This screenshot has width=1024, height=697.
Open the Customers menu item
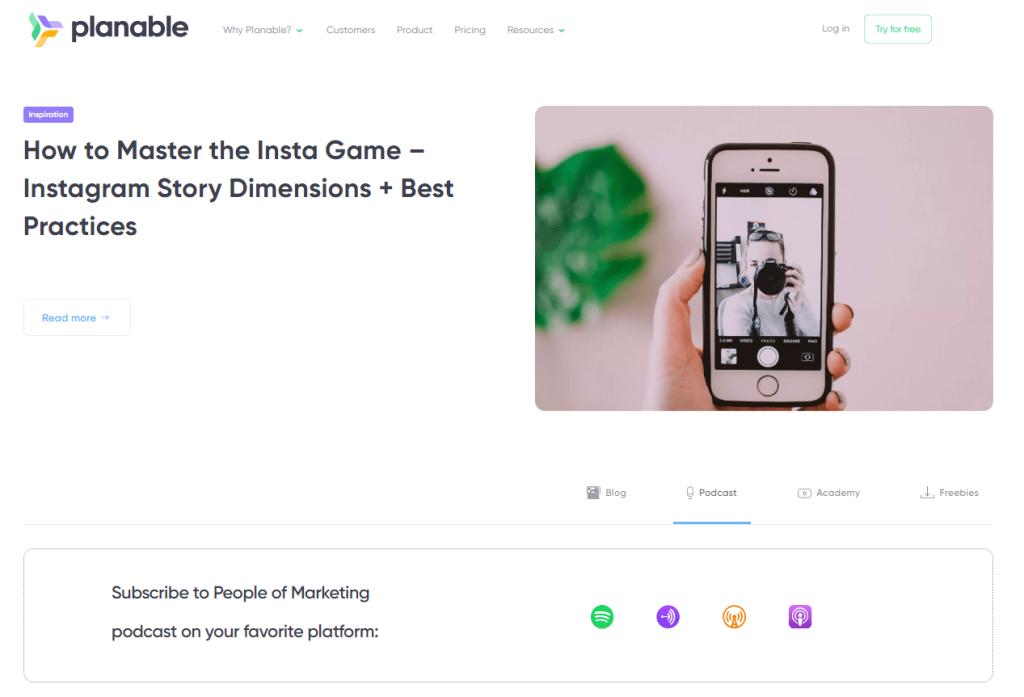351,30
